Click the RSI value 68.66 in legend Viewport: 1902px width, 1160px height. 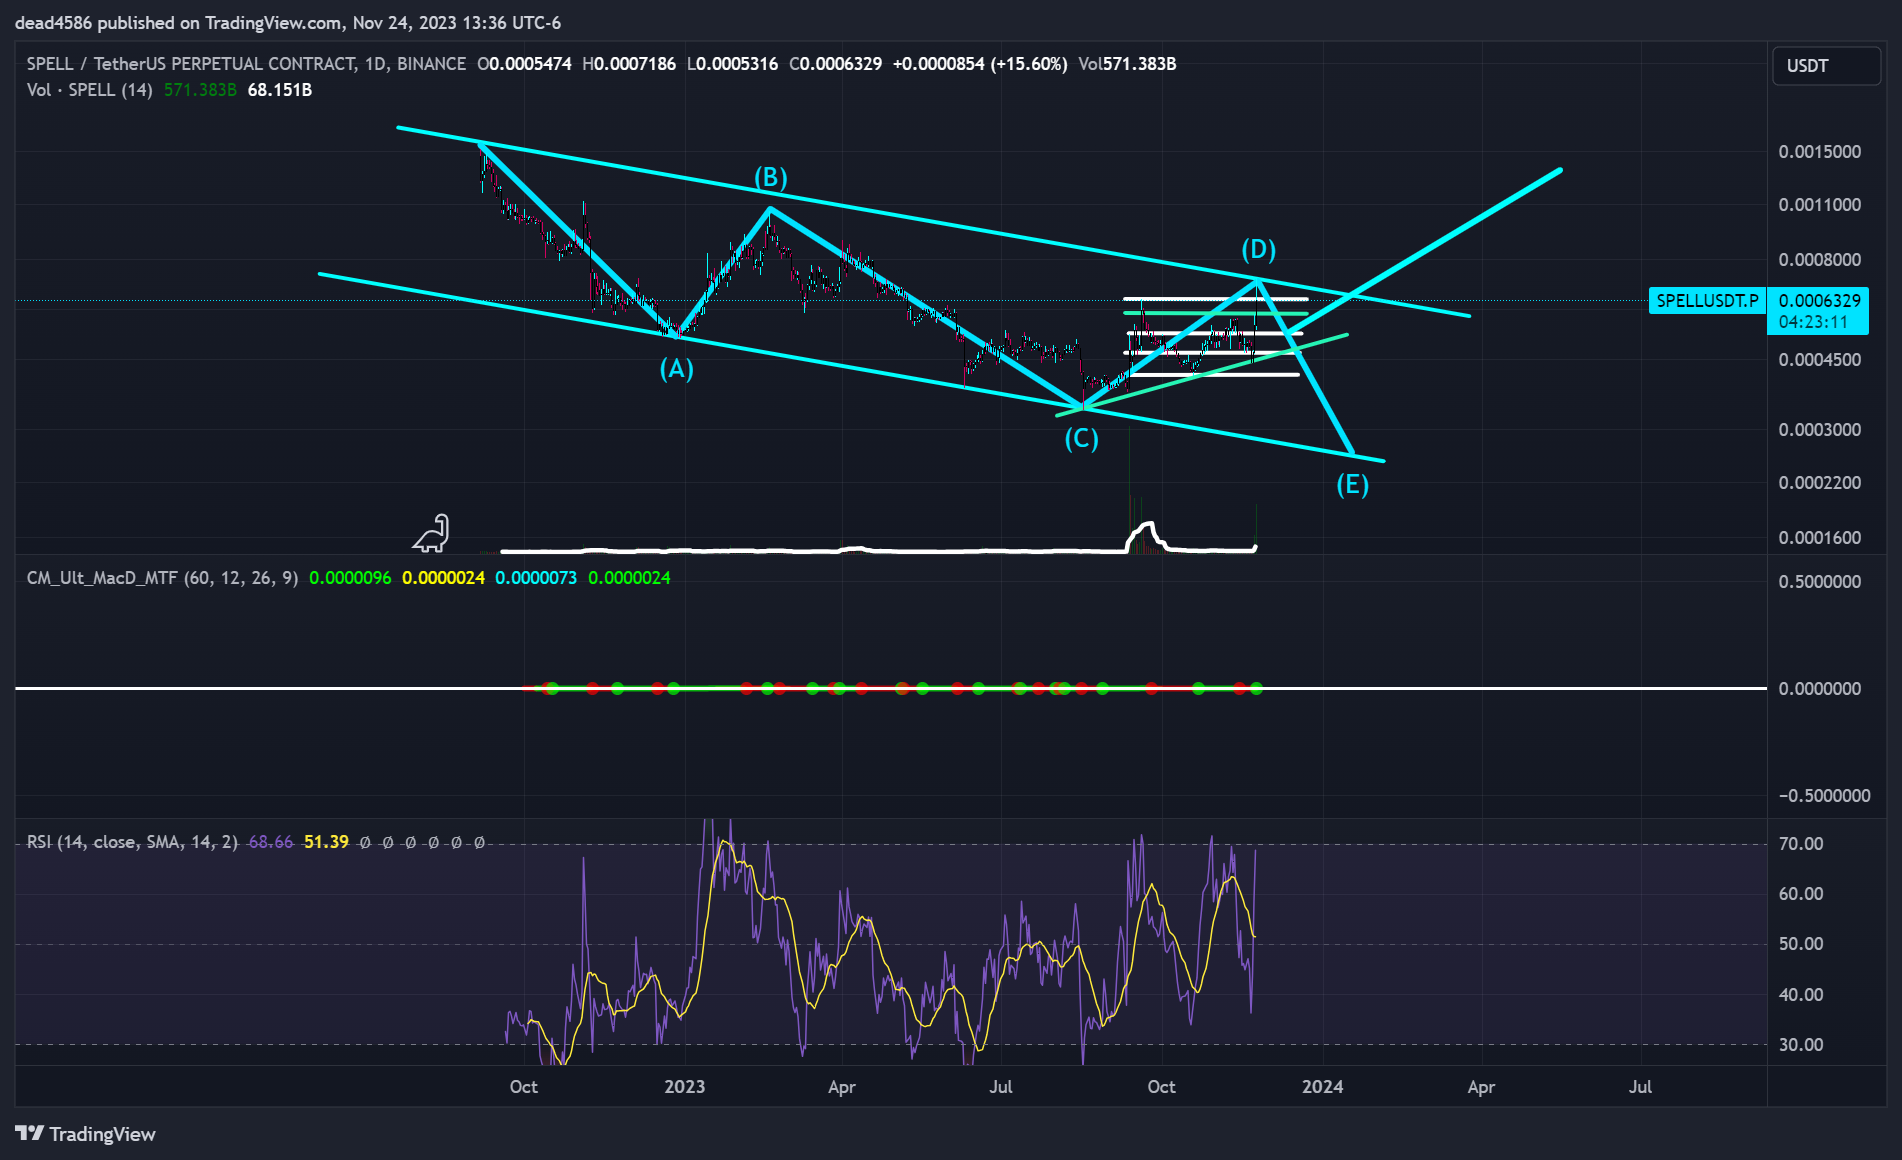271,842
